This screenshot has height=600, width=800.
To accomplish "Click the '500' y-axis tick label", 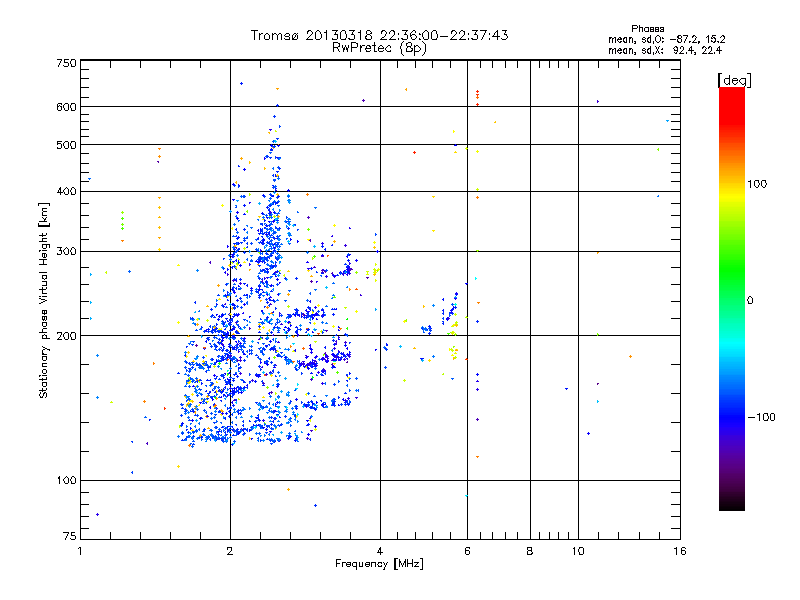I will [x=66, y=145].
